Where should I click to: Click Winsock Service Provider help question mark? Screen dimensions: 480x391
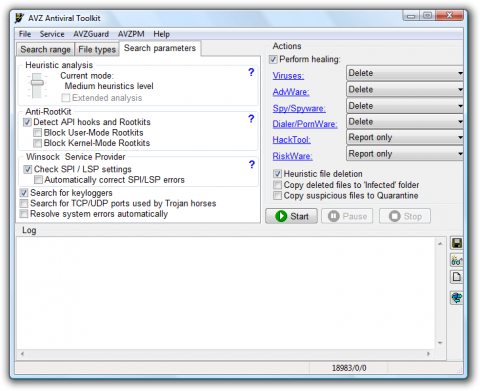252,164
